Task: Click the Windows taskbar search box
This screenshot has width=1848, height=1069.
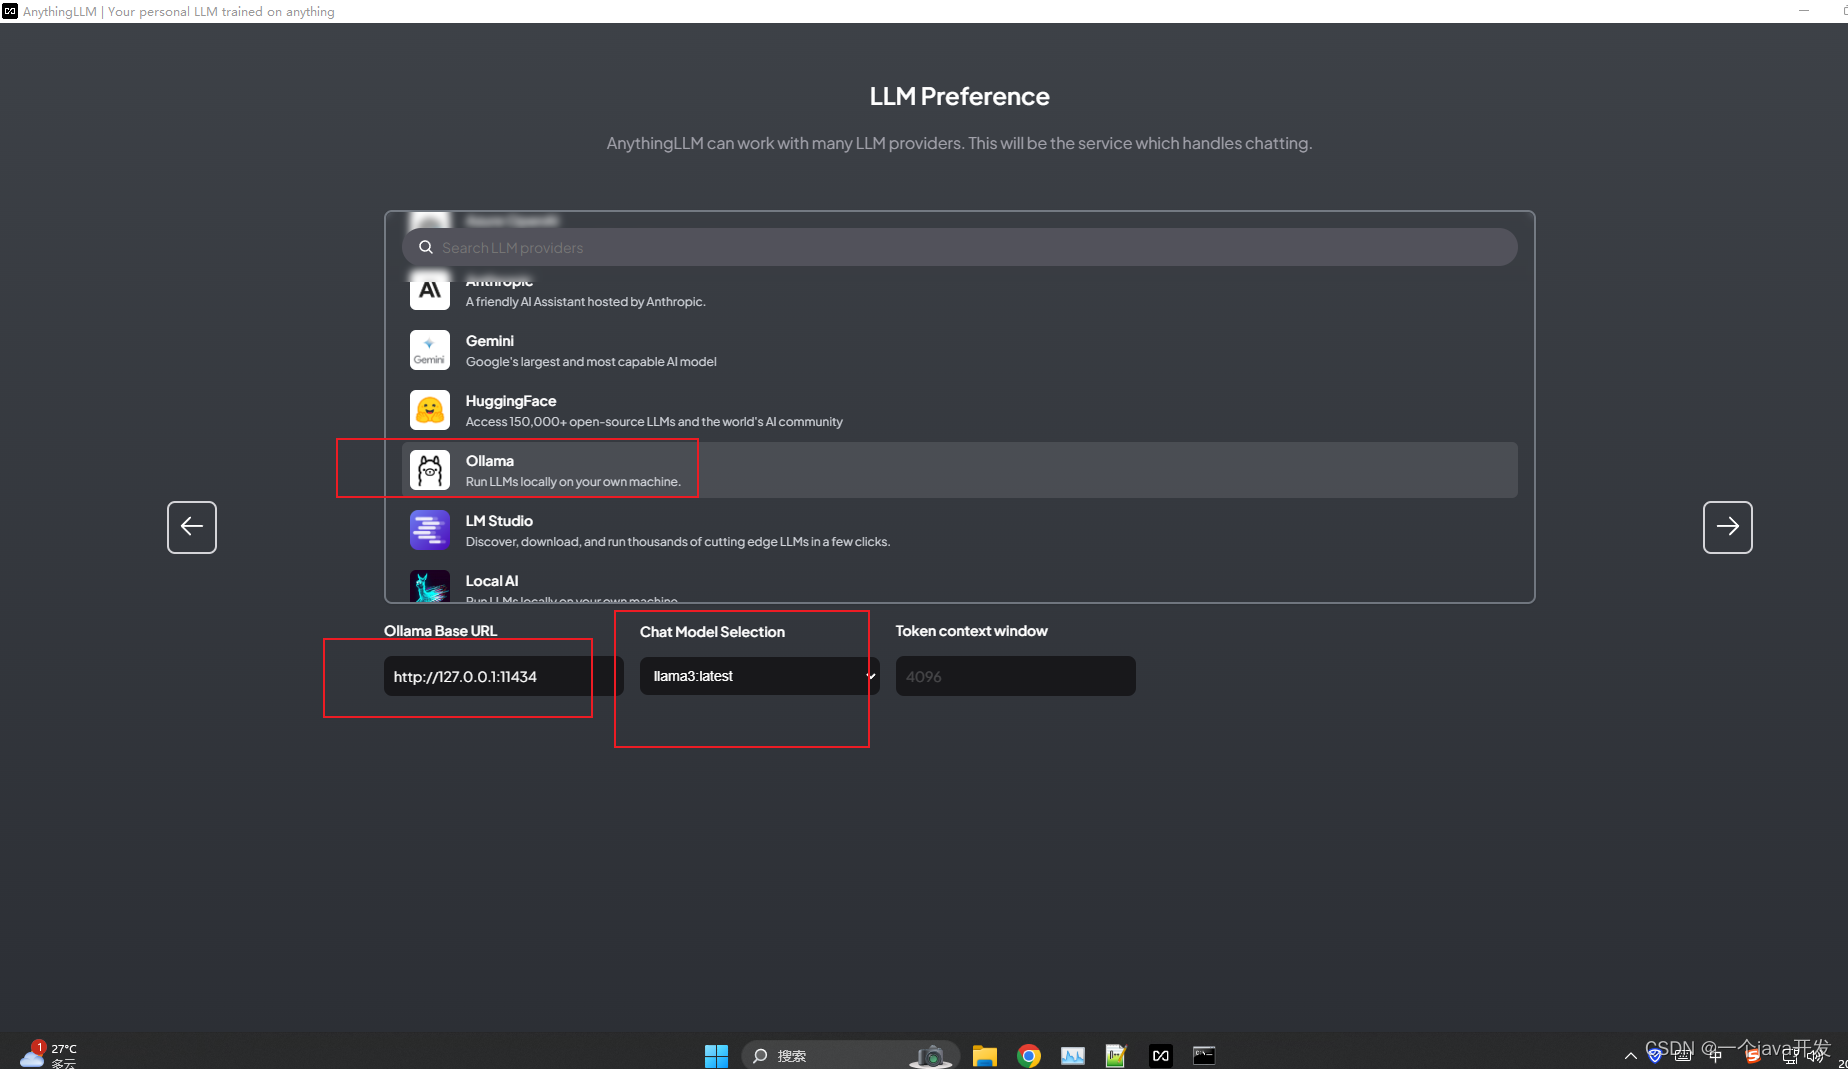Action: pos(851,1055)
